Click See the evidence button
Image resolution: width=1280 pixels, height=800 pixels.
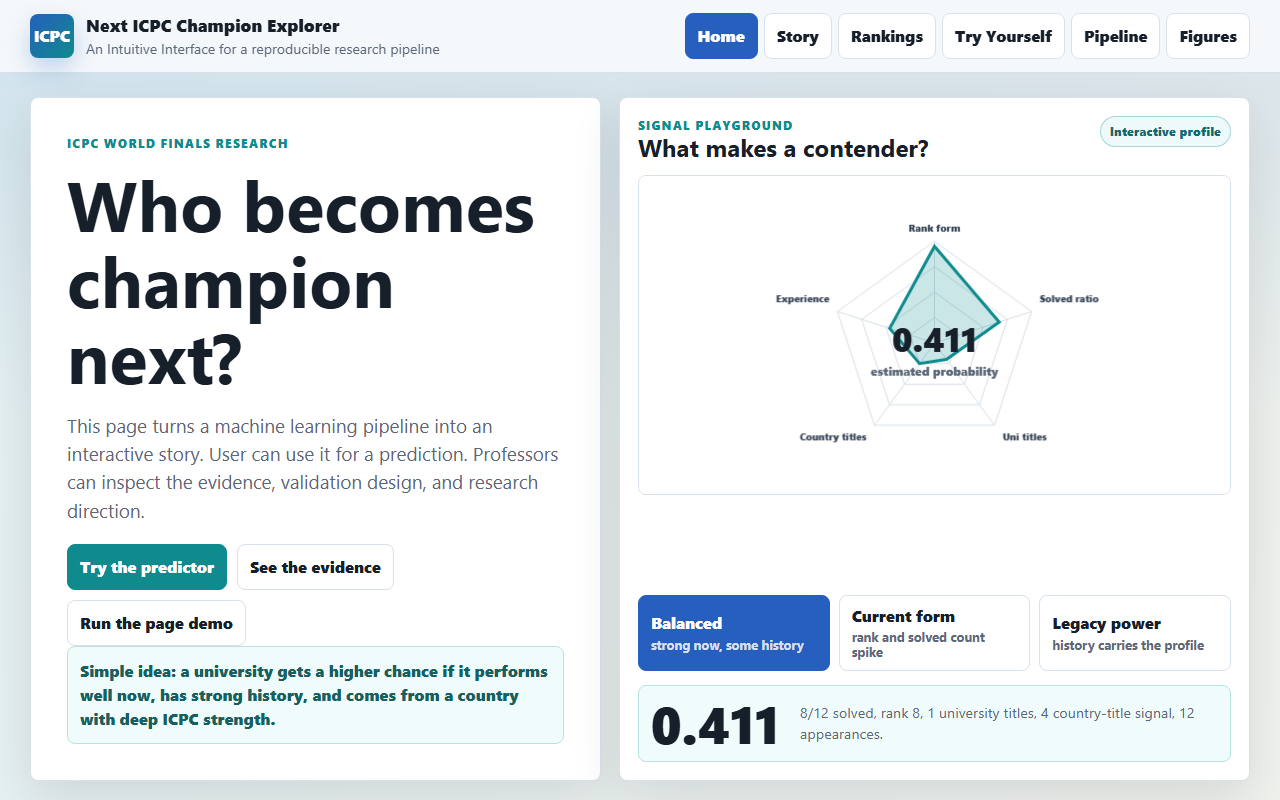pyautogui.click(x=315, y=567)
